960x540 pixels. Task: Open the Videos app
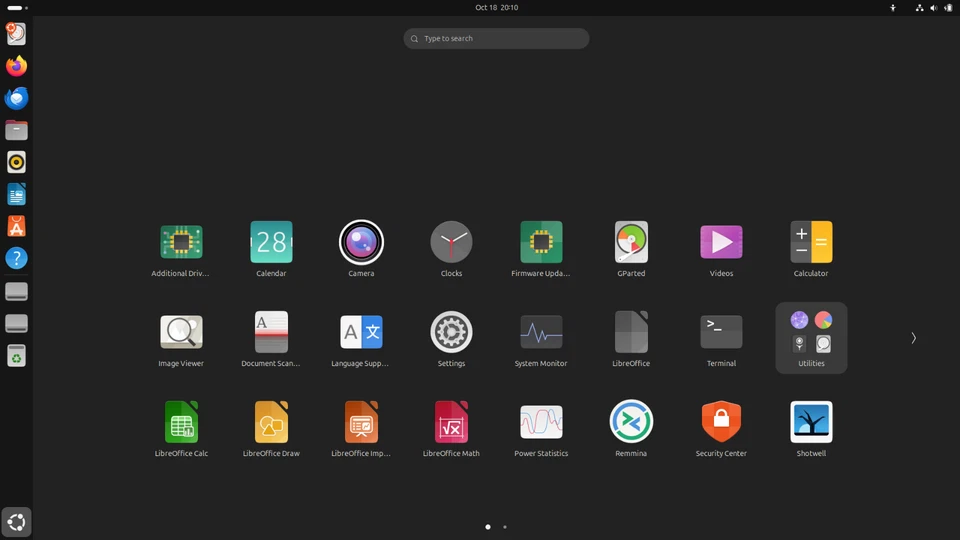(x=721, y=242)
